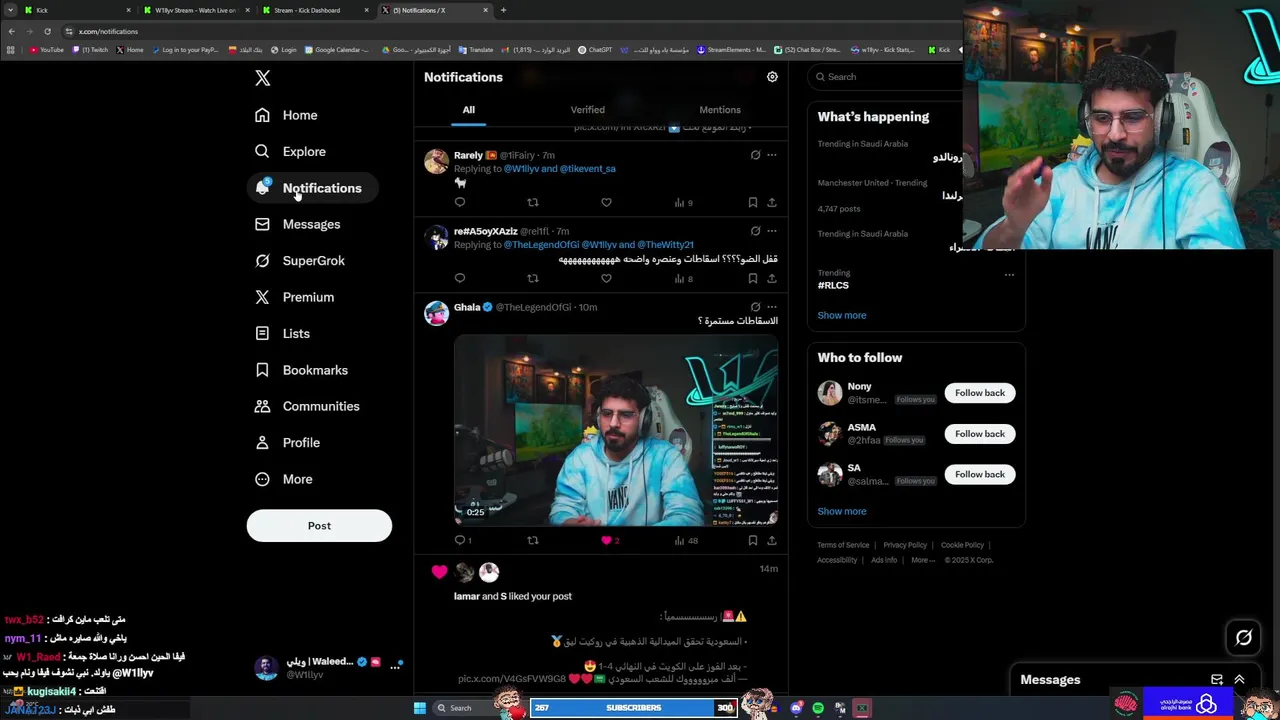Screen dimensions: 1280x720
Task: Switch to the Mentions tab
Action: point(720,110)
